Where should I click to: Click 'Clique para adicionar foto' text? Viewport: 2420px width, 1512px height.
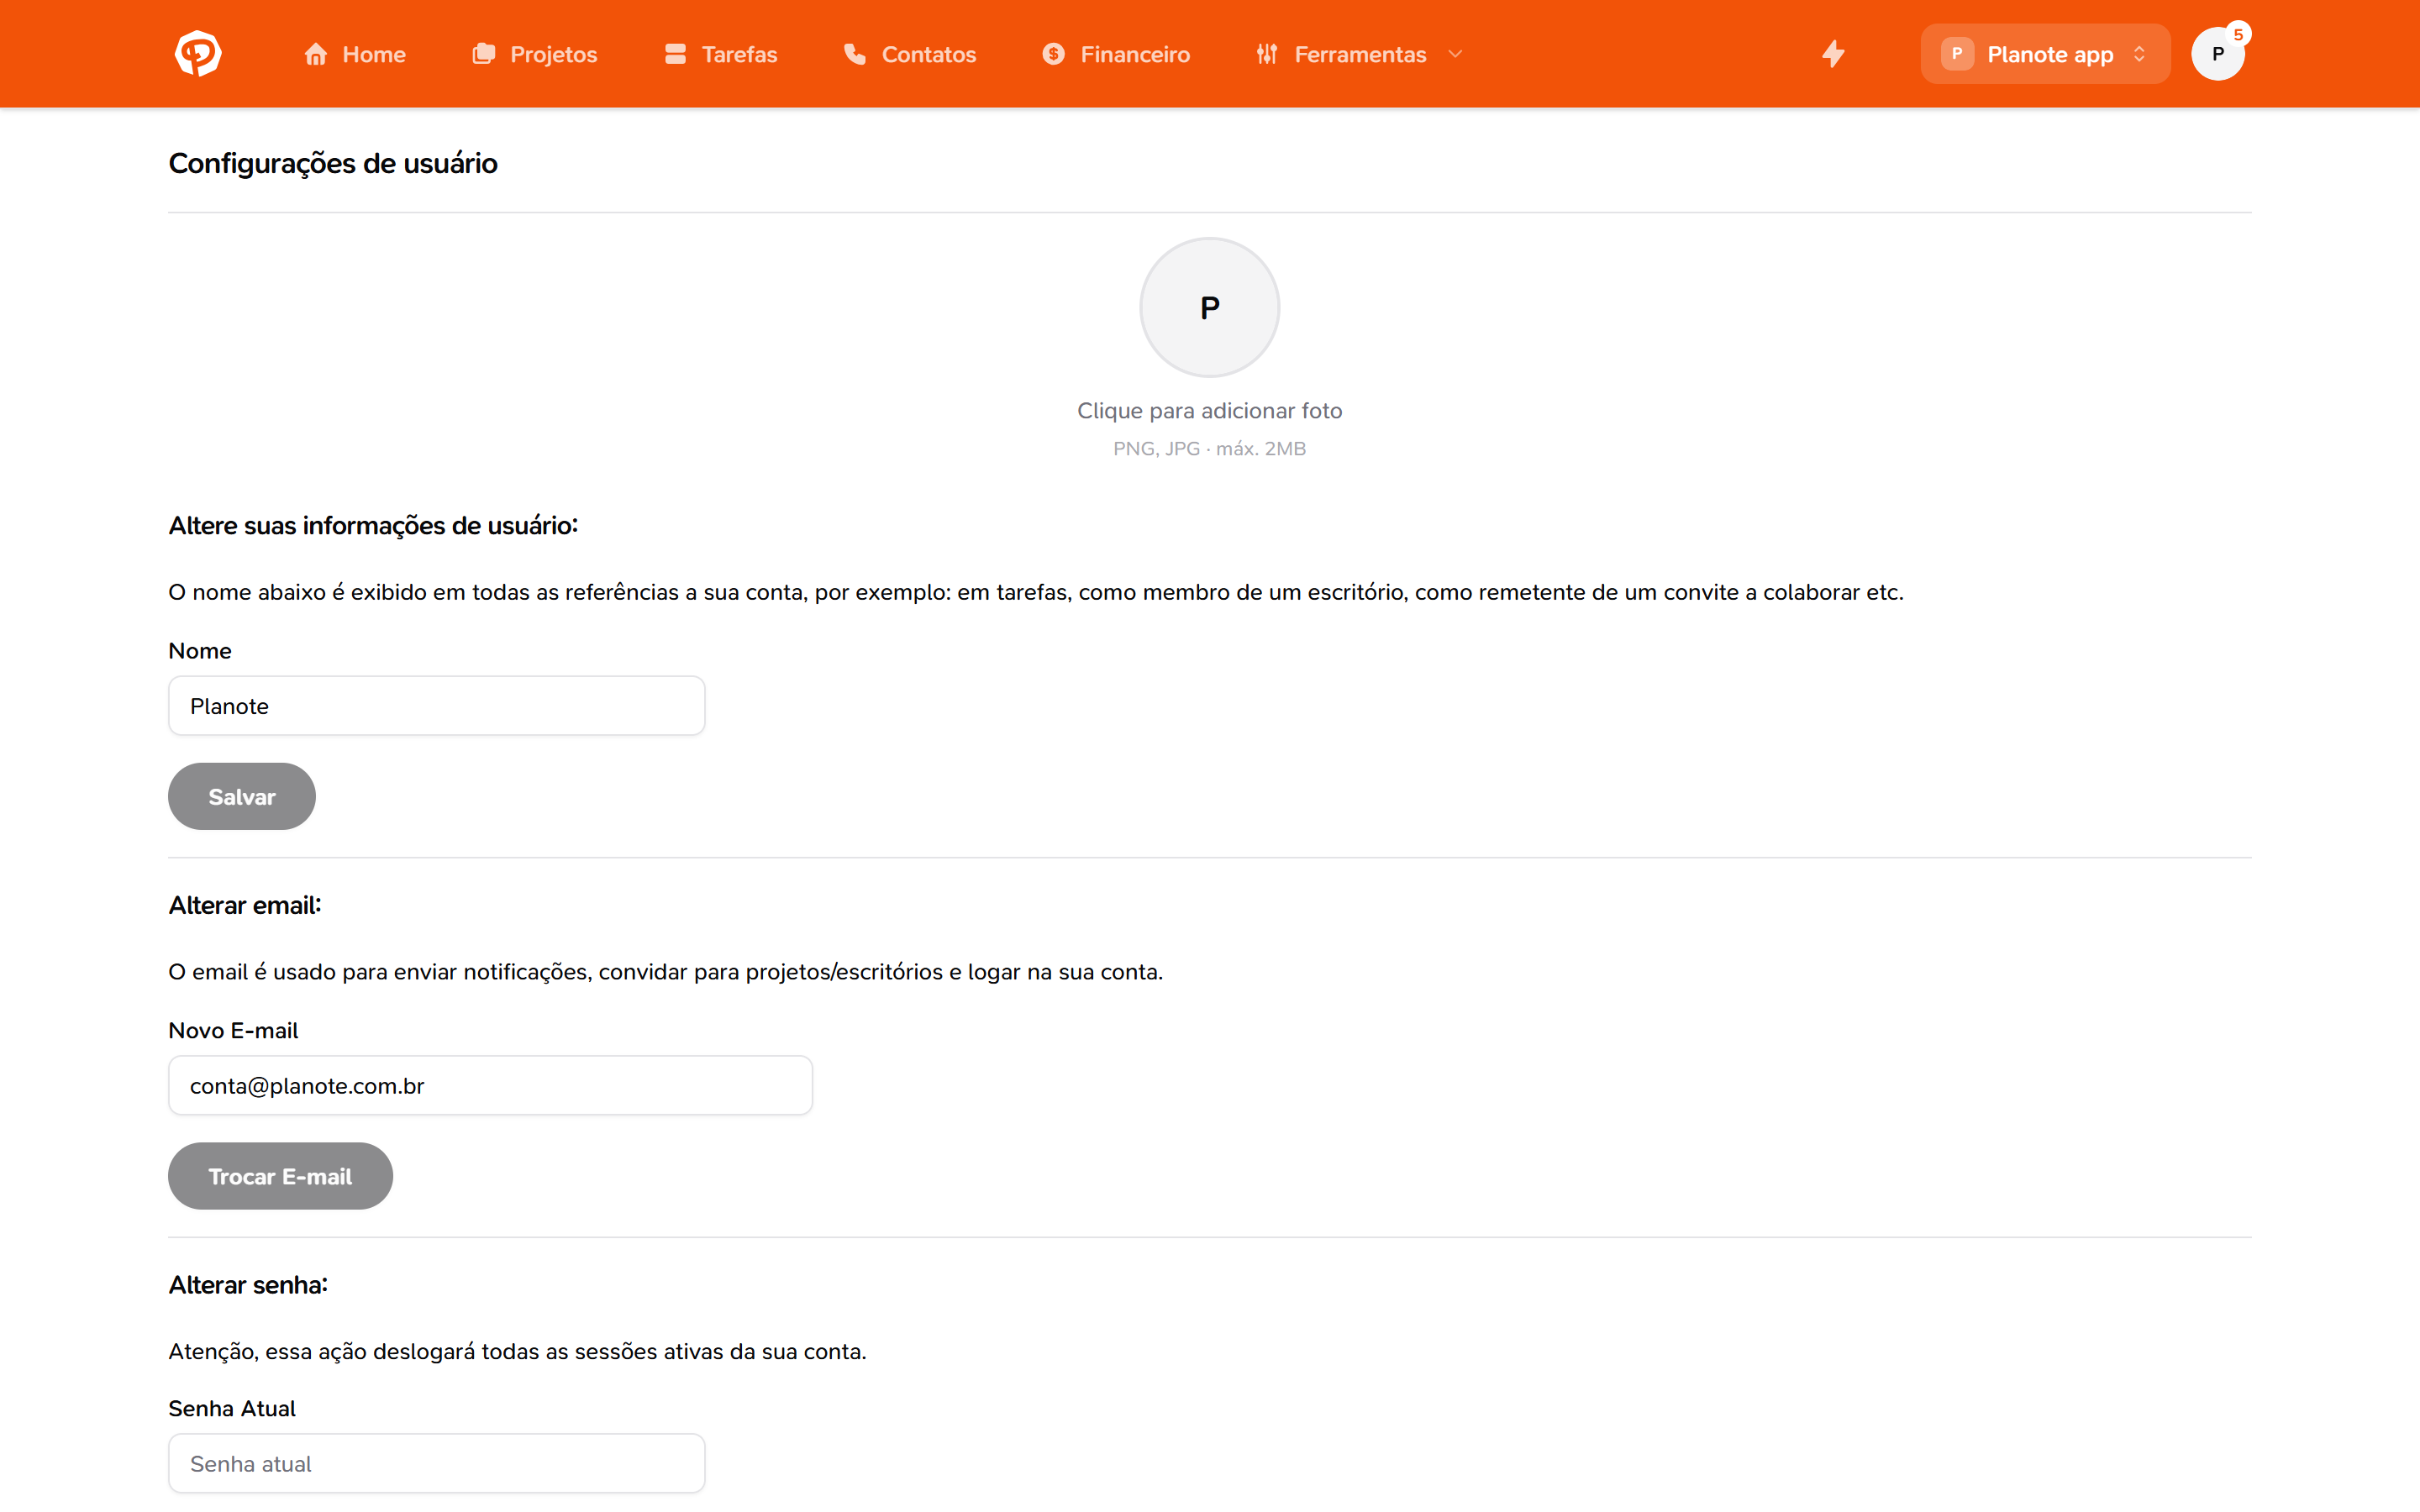(1210, 411)
